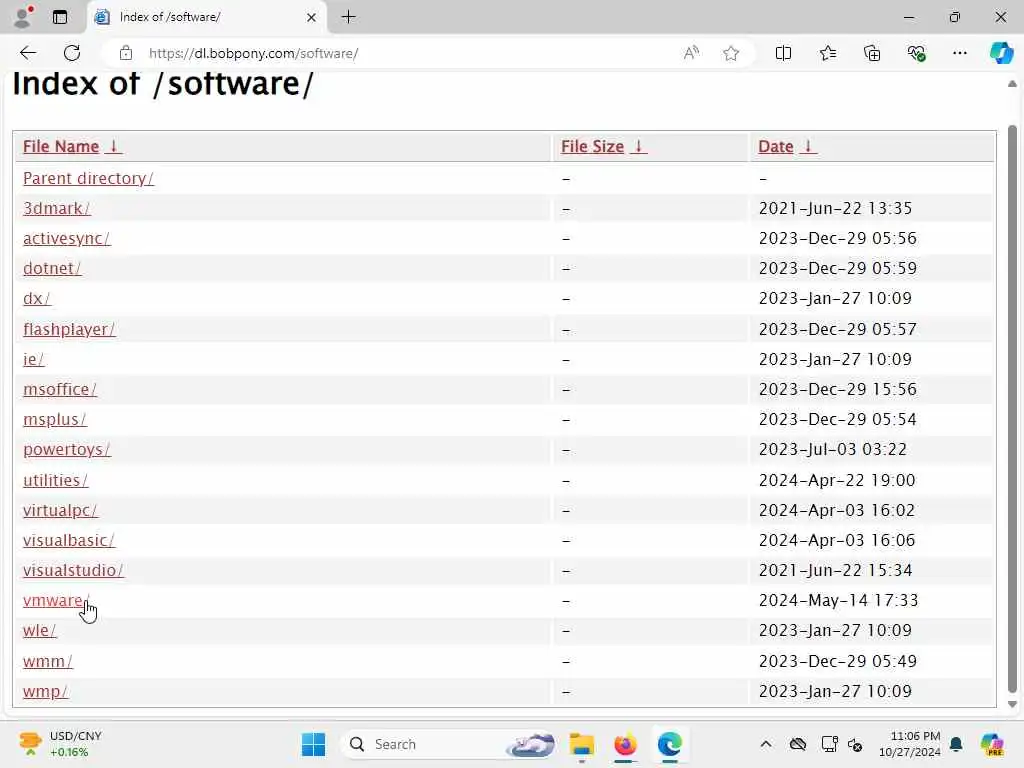
Task: Open Settings and more ellipsis menu
Action: click(959, 53)
